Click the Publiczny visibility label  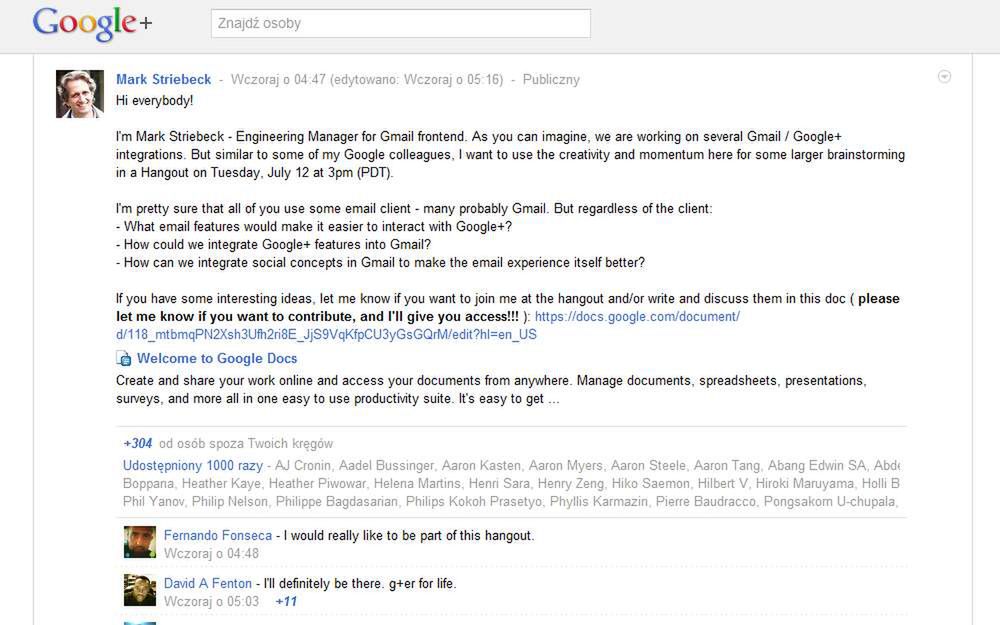[551, 80]
